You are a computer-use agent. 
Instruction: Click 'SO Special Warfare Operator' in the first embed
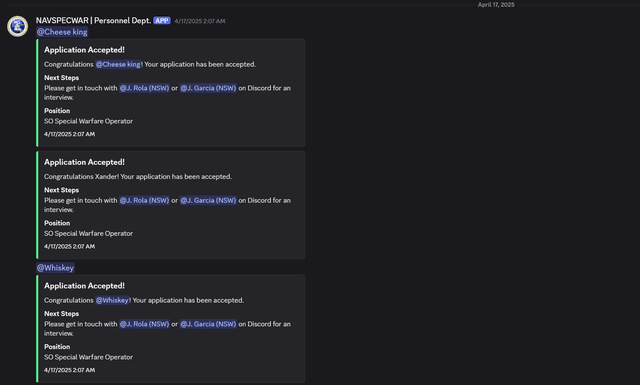tap(89, 121)
